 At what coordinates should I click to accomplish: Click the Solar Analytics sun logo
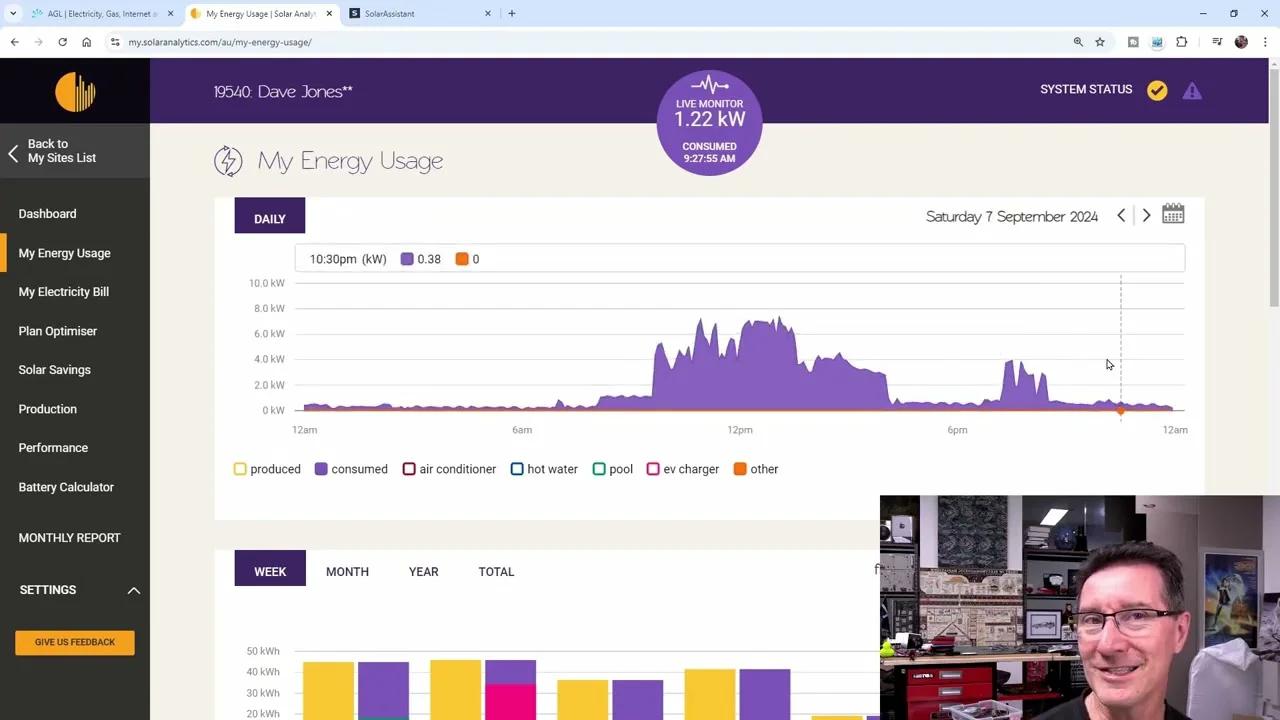click(x=75, y=90)
